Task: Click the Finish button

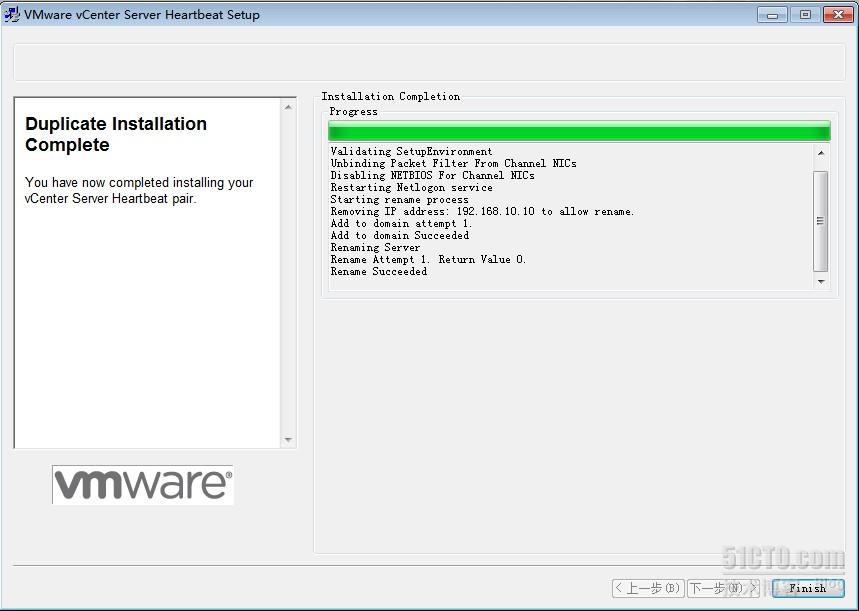Action: (x=808, y=588)
